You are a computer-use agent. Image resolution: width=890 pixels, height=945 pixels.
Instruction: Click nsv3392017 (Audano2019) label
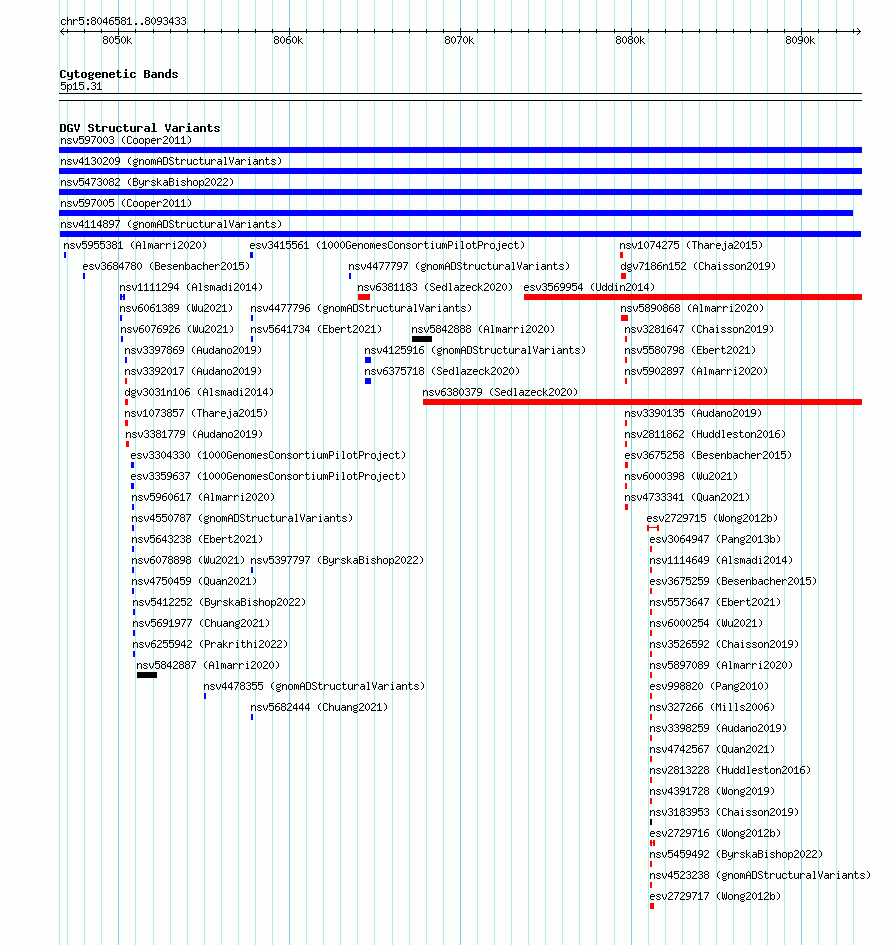click(193, 372)
